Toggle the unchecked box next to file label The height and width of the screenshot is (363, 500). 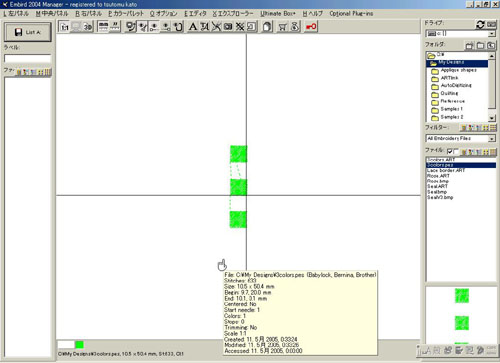pos(456,152)
